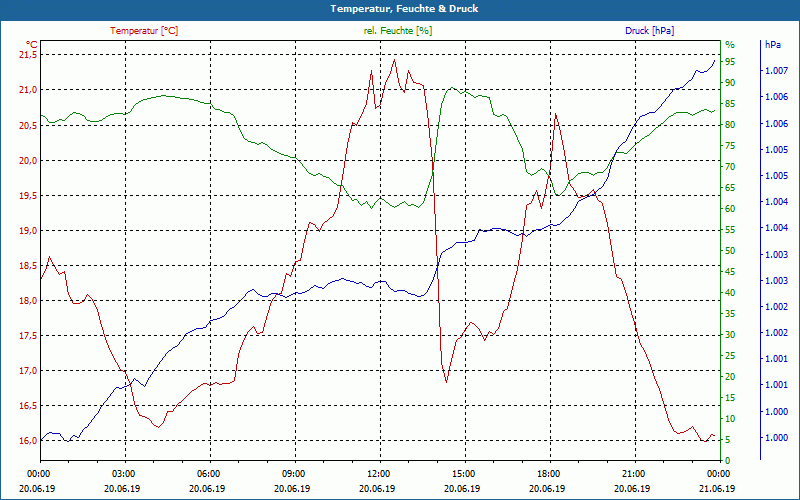800x500 pixels.
Task: Click the '15:00' time axis label
Action: point(463,473)
